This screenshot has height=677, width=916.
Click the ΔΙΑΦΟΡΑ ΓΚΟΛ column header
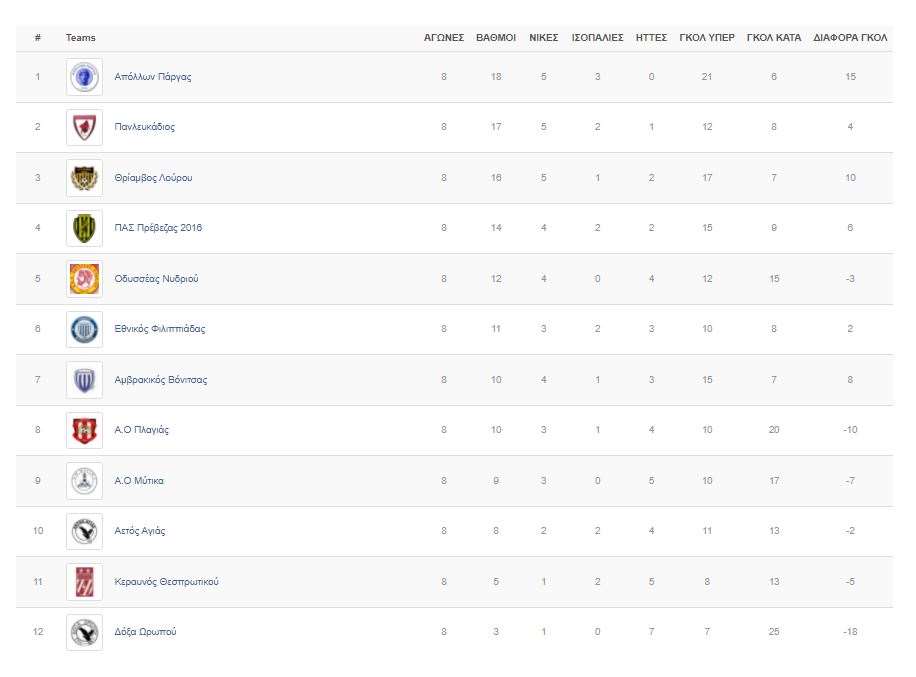click(851, 37)
